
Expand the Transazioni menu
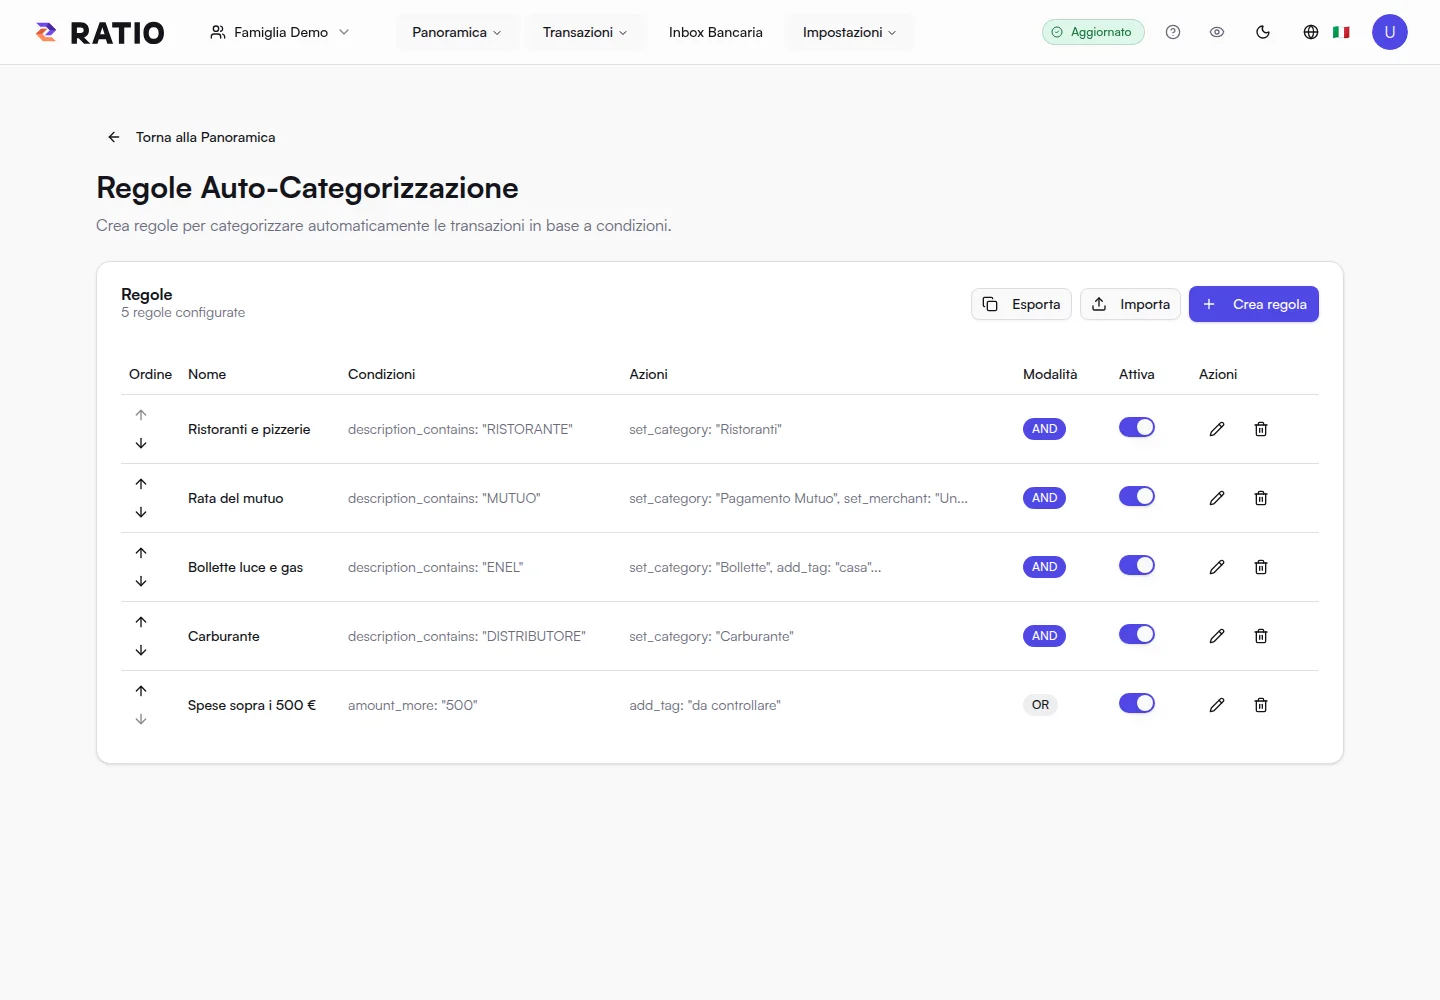tap(585, 32)
